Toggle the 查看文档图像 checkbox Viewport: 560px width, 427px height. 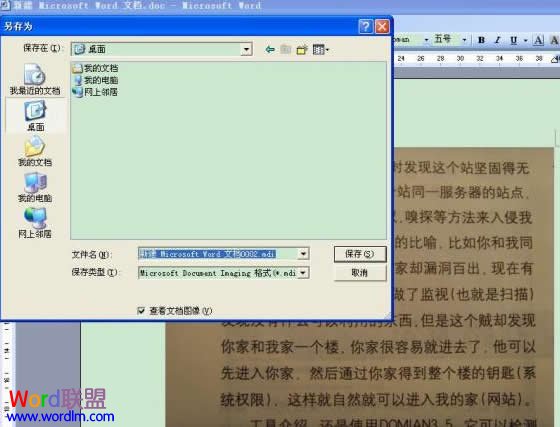click(141, 311)
